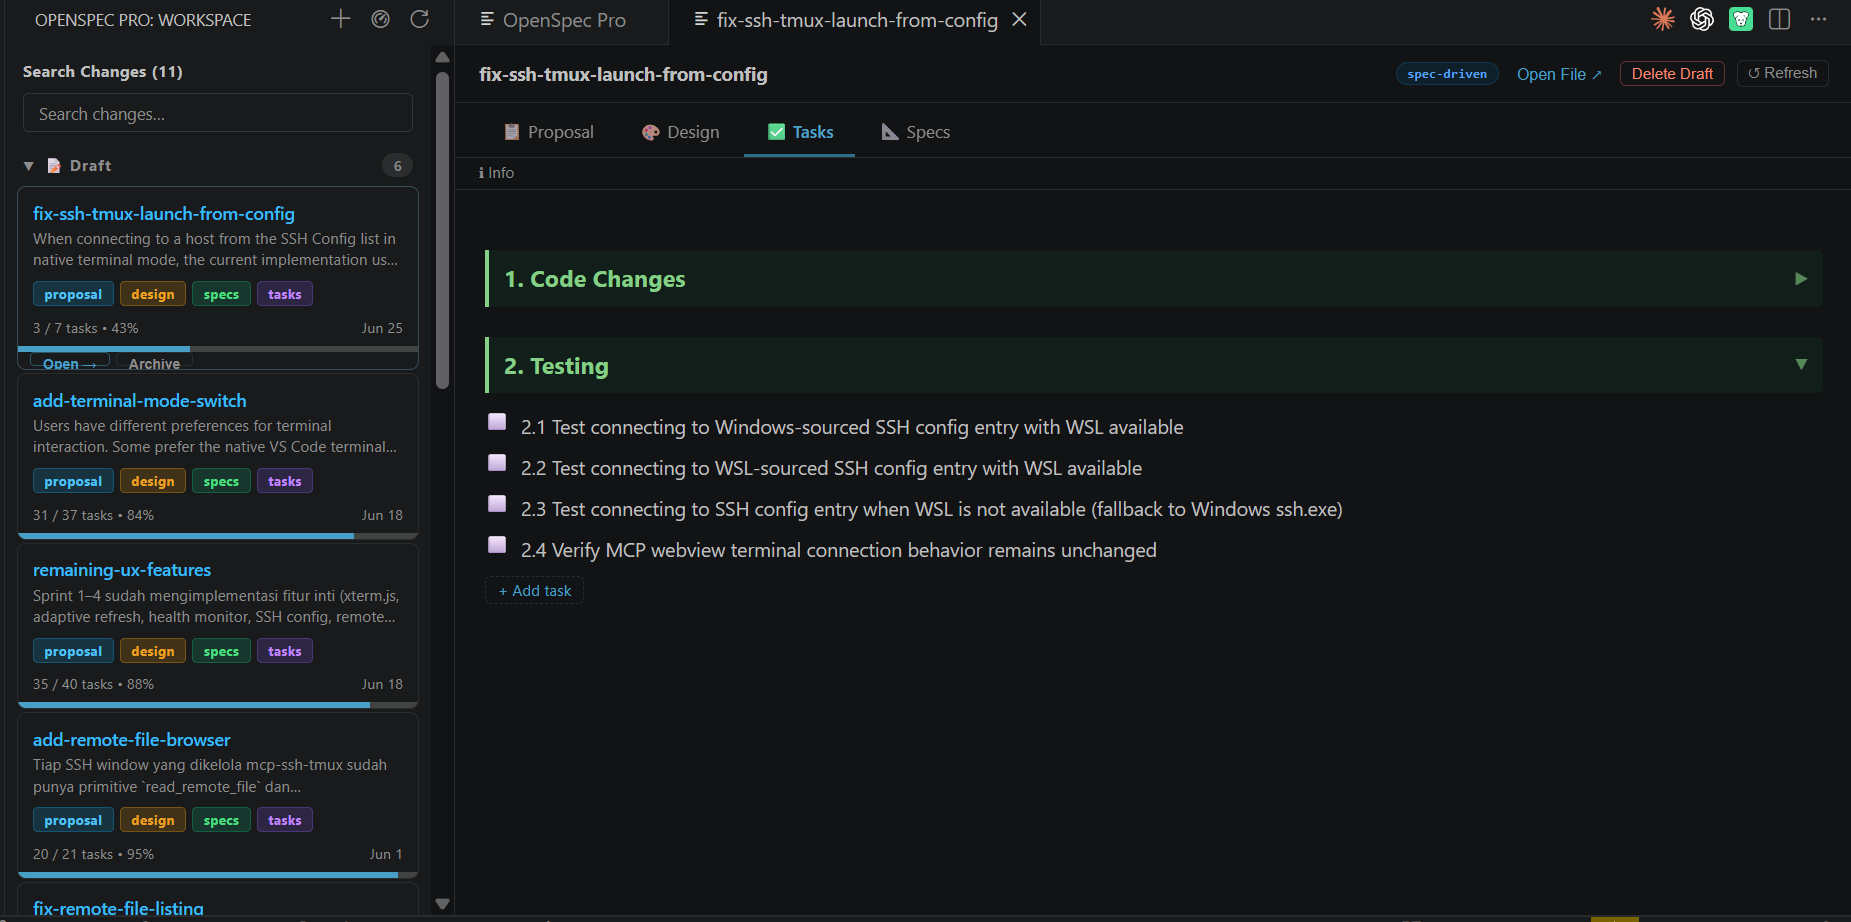This screenshot has width=1851, height=922.
Task: Switch to the OpenSpec Pro editor tab
Action: 561,21
